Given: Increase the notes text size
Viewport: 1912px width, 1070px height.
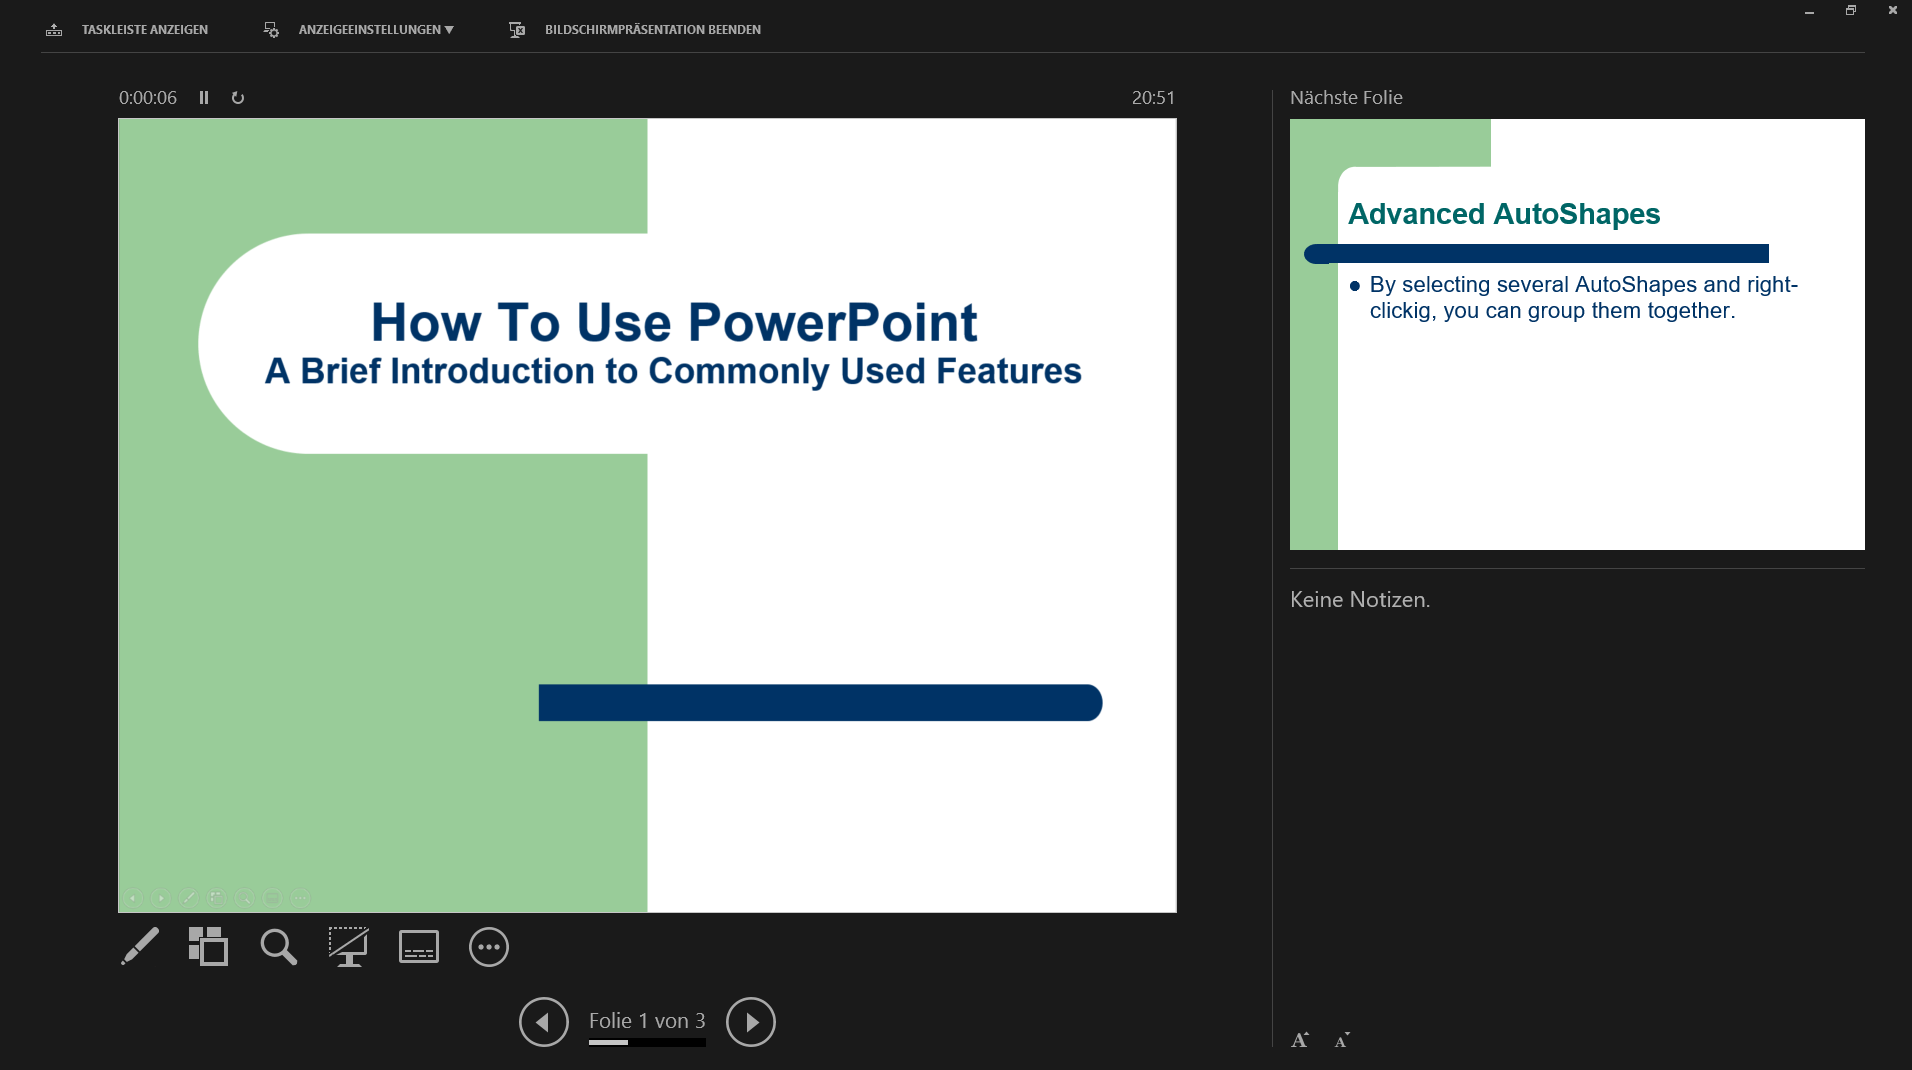Looking at the screenshot, I should [1299, 1040].
